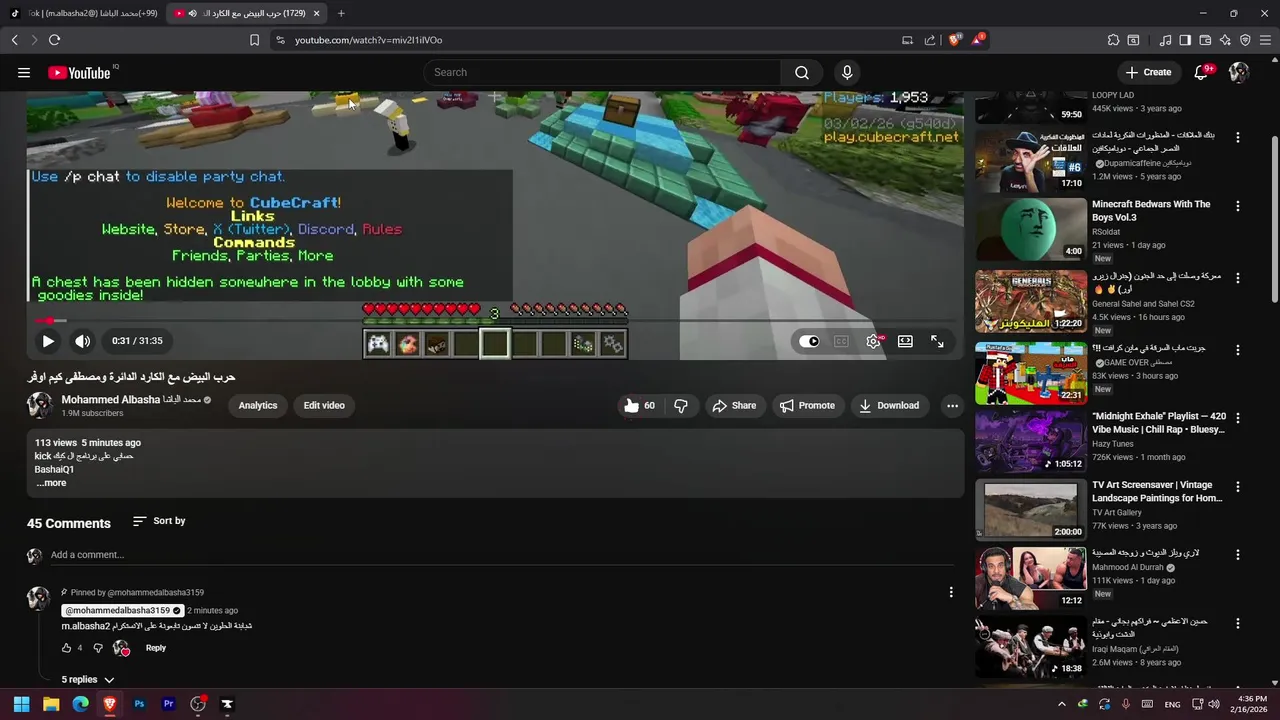Screen dimensions: 1280x720
Task: Open a new browser tab
Action: click(x=341, y=13)
